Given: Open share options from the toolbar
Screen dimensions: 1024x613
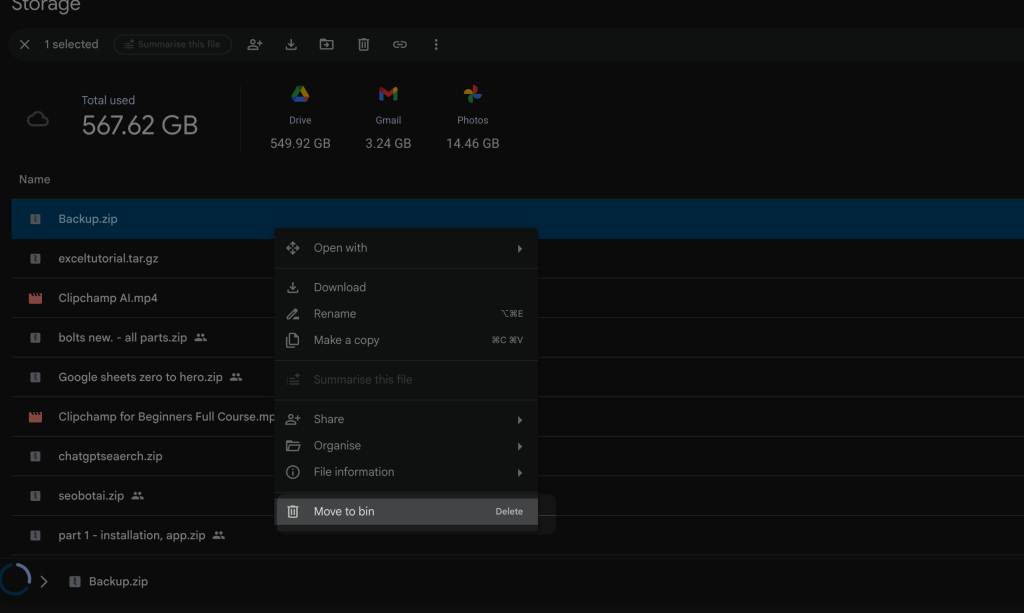Looking at the screenshot, I should click(x=254, y=44).
